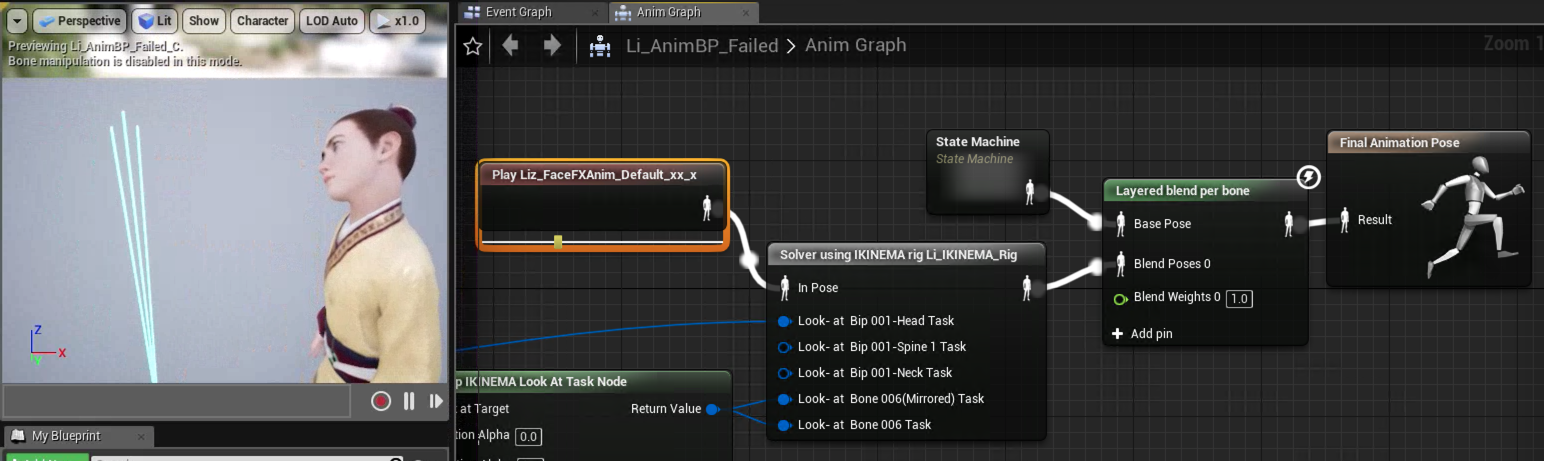1544x461 pixels.
Task: Select the Final Animation Pose node header
Action: point(1427,143)
